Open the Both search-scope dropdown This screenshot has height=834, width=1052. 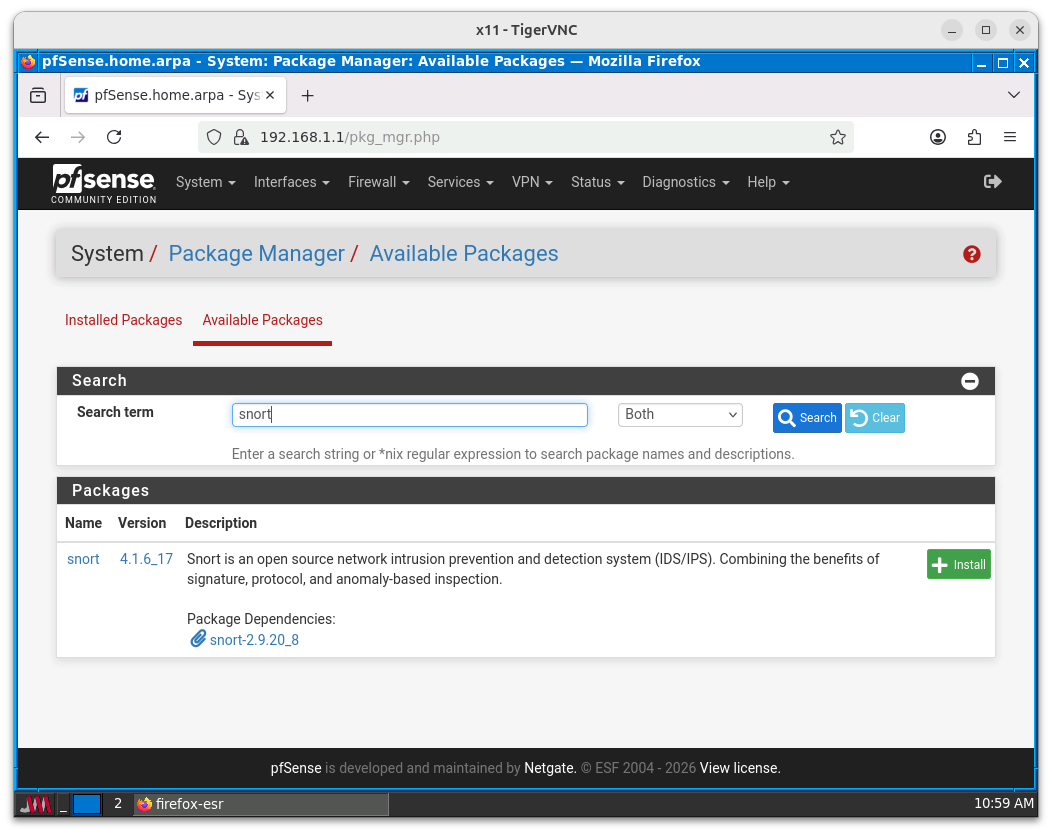(x=680, y=415)
